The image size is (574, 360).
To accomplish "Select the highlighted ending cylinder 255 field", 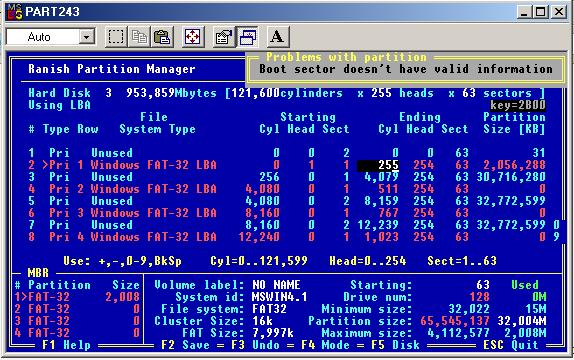I will tap(378, 165).
